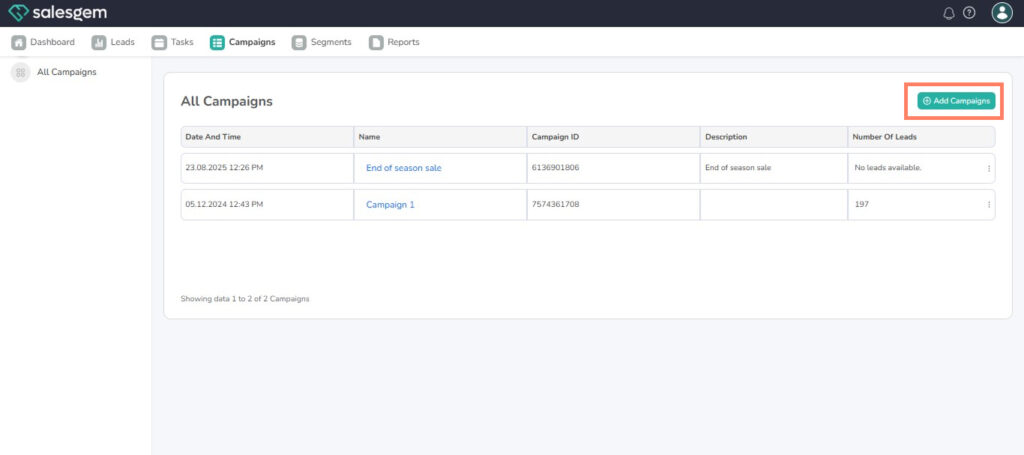1024x455 pixels.
Task: Click the salesgem logo
Action: (57, 13)
